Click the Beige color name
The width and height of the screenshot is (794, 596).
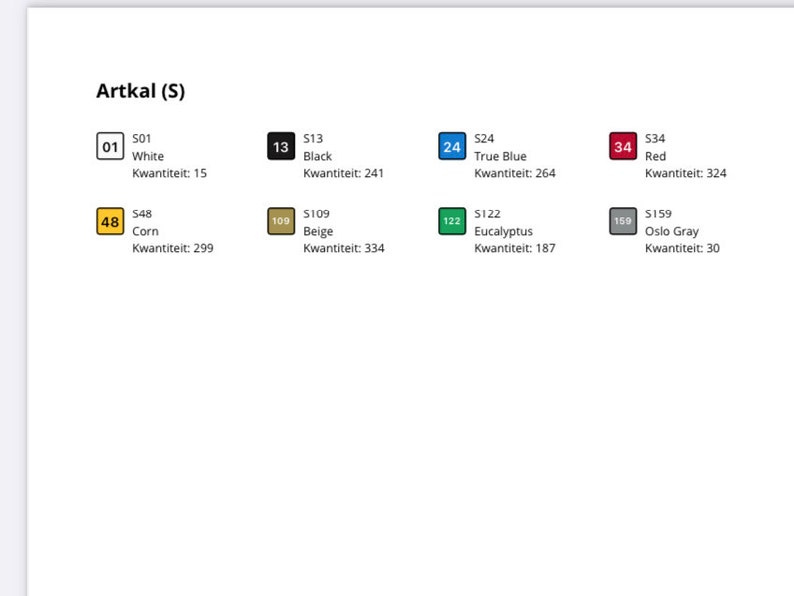pos(318,231)
